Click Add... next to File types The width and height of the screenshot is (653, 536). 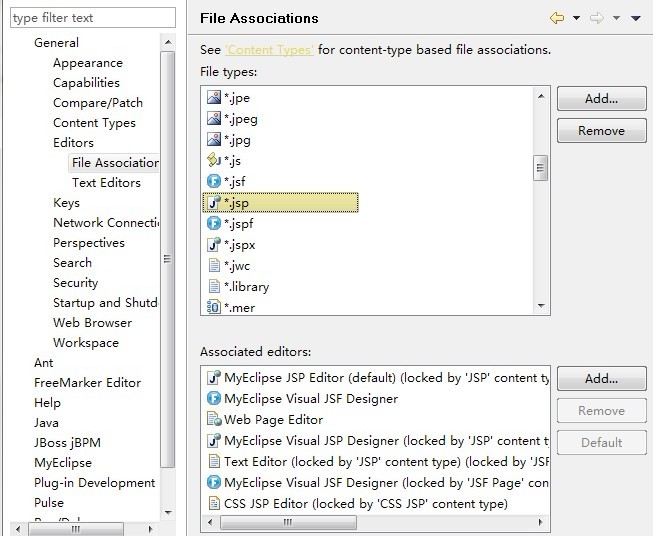point(601,99)
